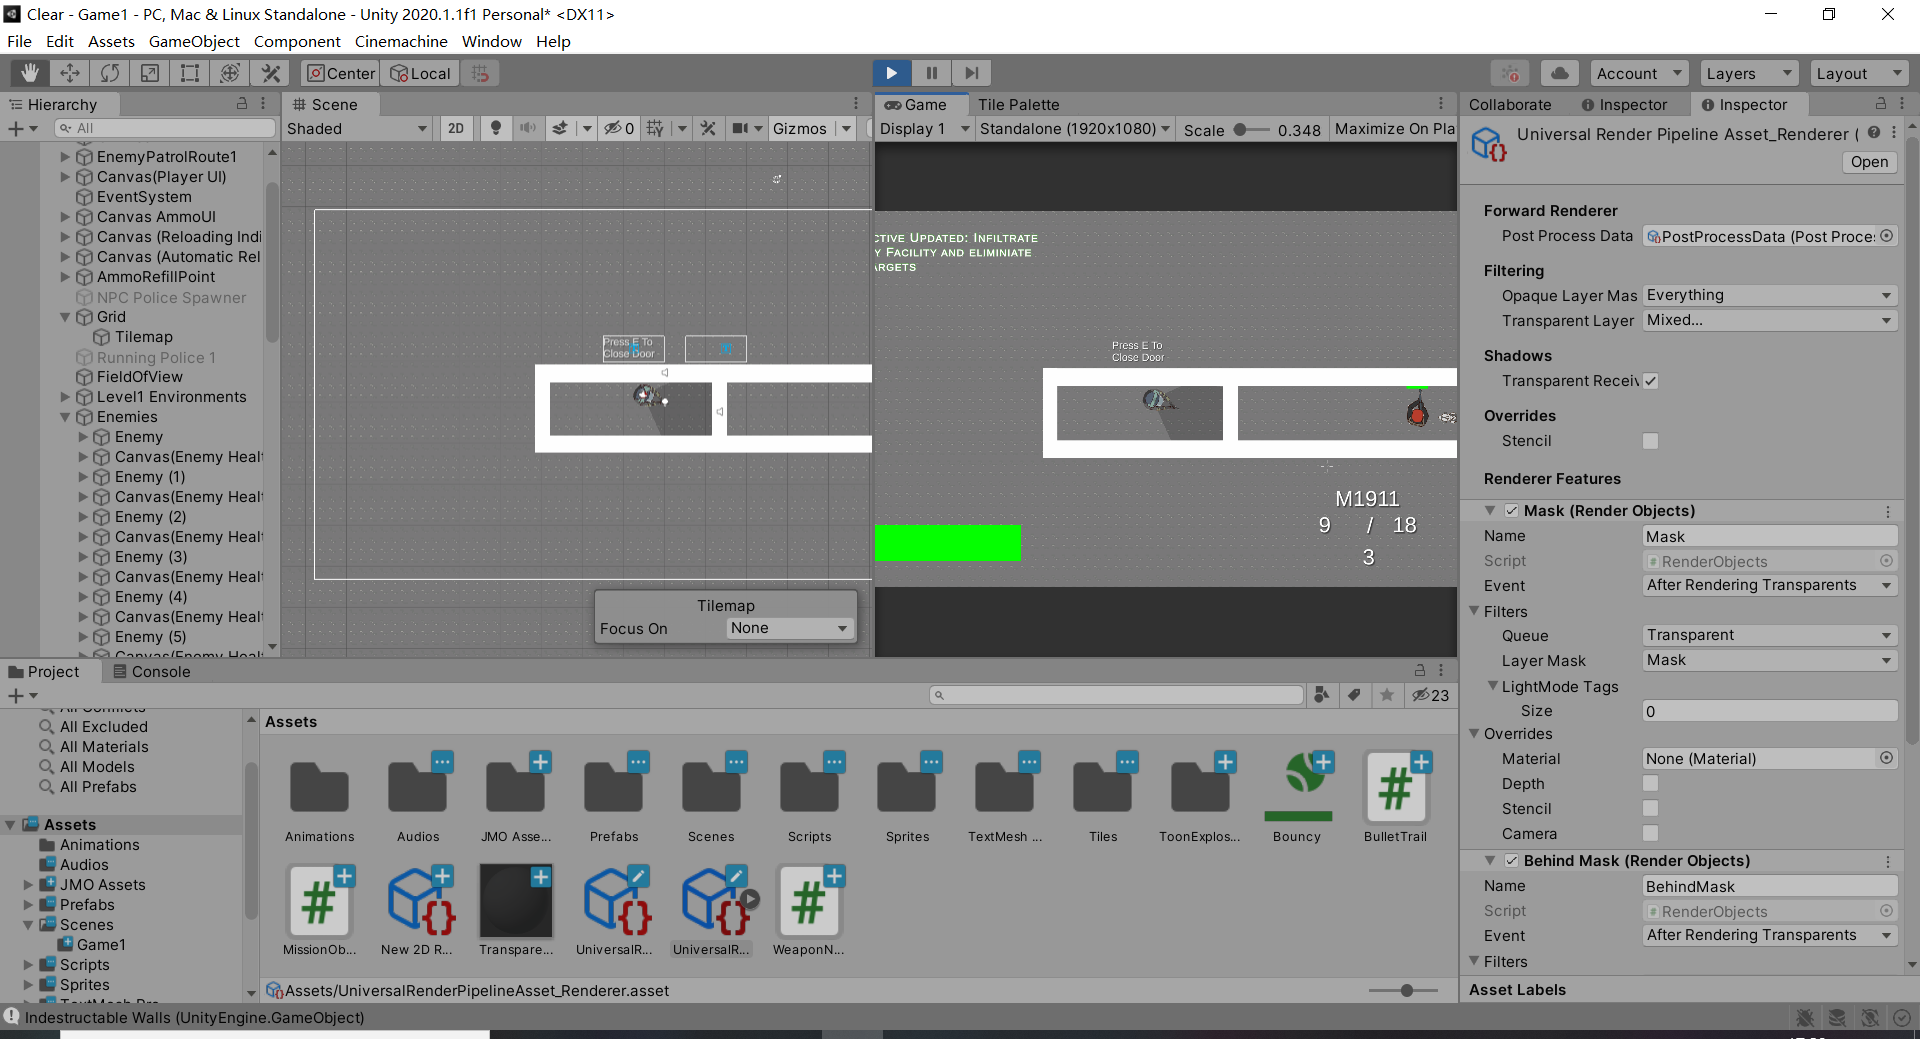Open Transparent Layer Mask dropdown
The width and height of the screenshot is (1920, 1039).
pyautogui.click(x=1770, y=320)
